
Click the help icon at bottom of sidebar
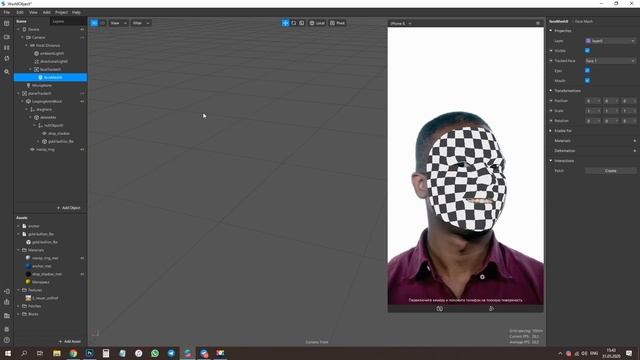click(x=7, y=340)
